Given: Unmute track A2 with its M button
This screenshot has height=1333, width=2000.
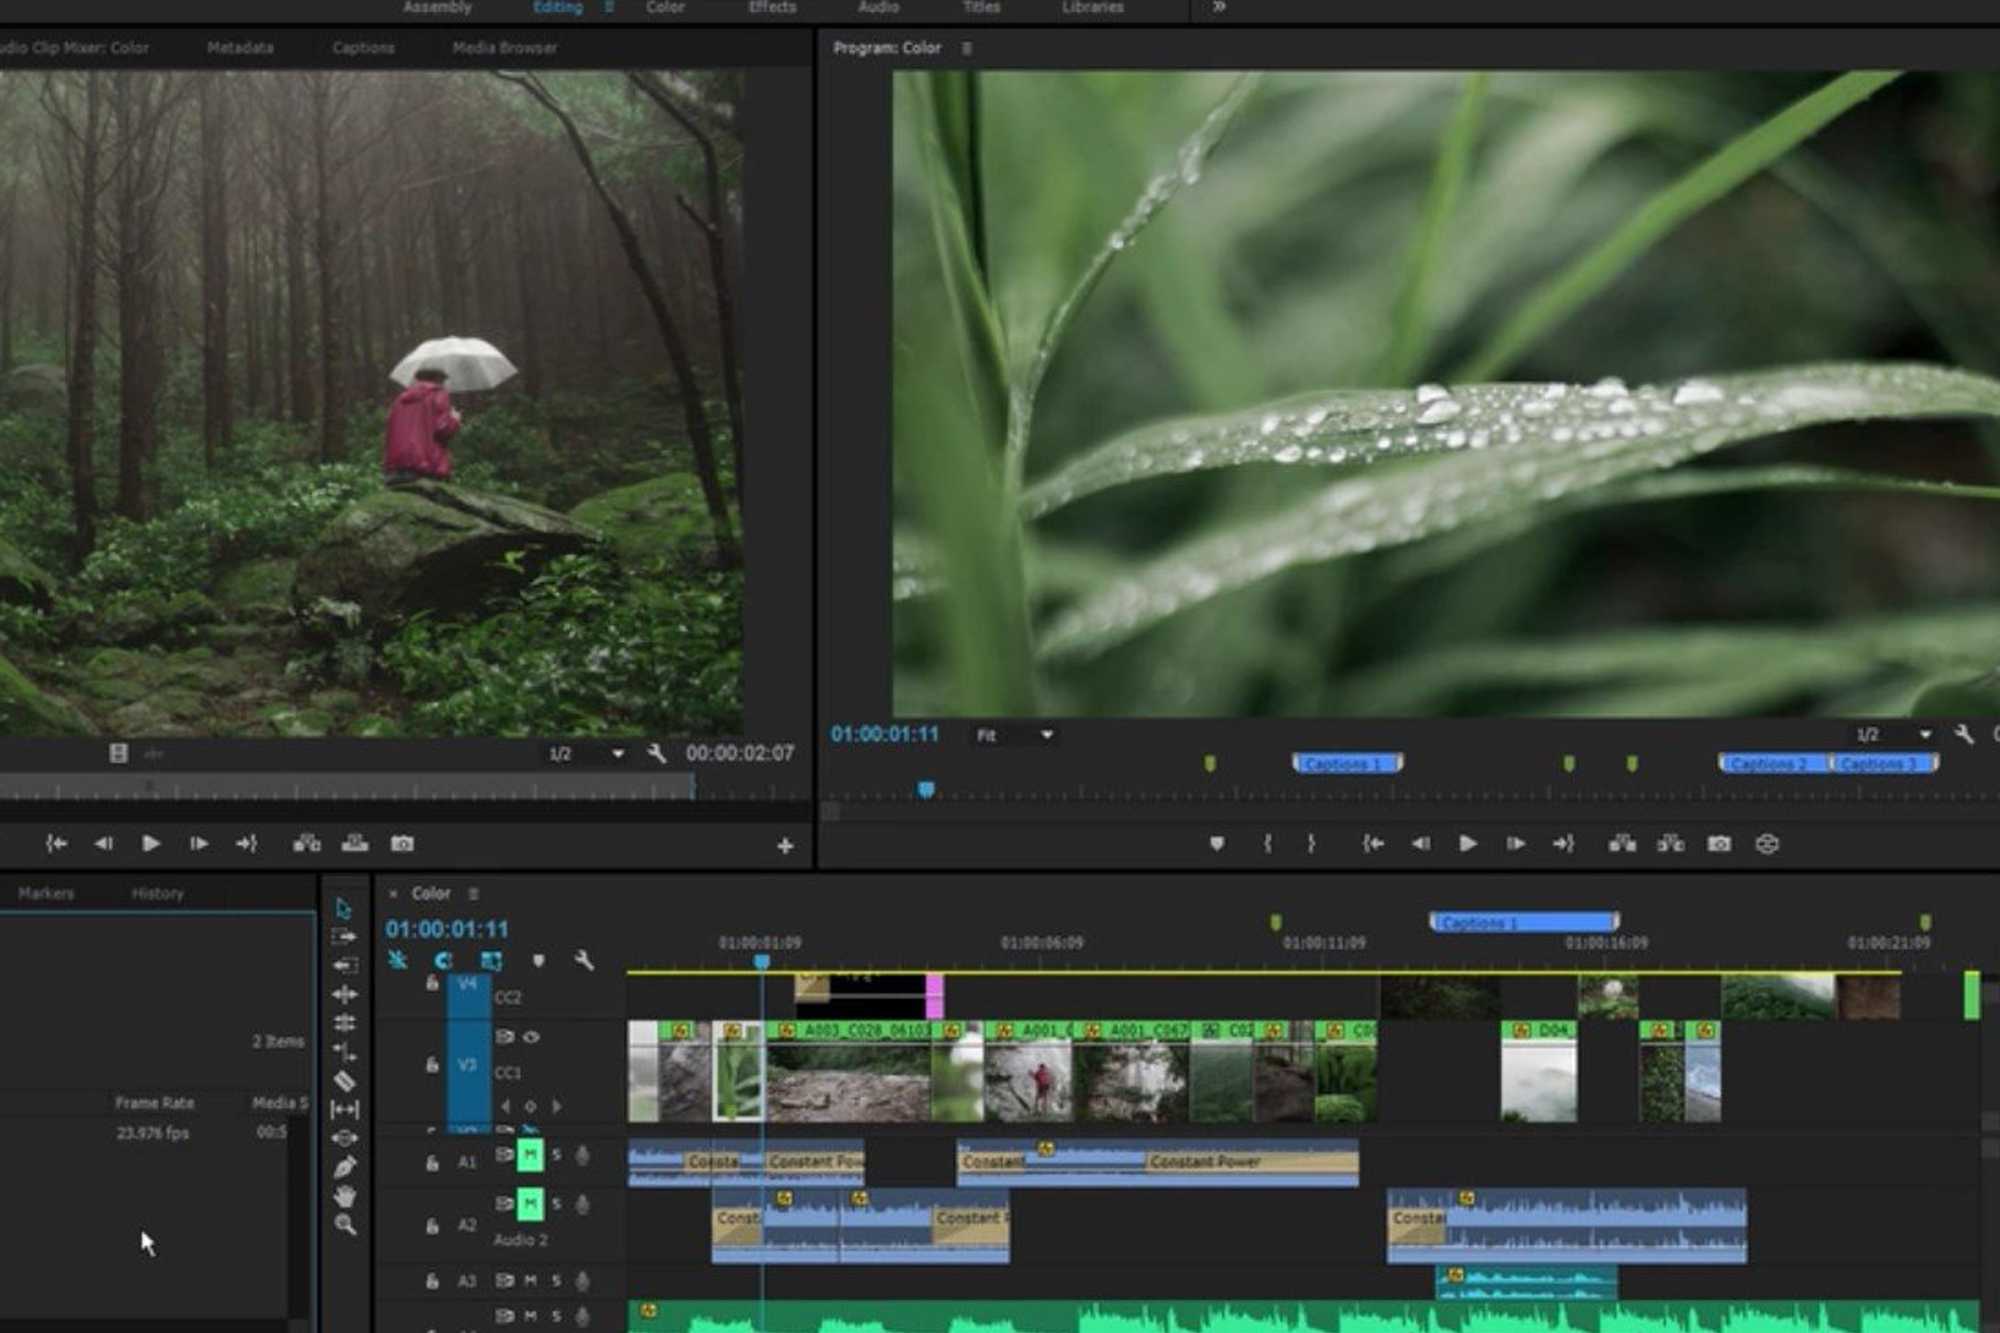Looking at the screenshot, I should tap(530, 1204).
